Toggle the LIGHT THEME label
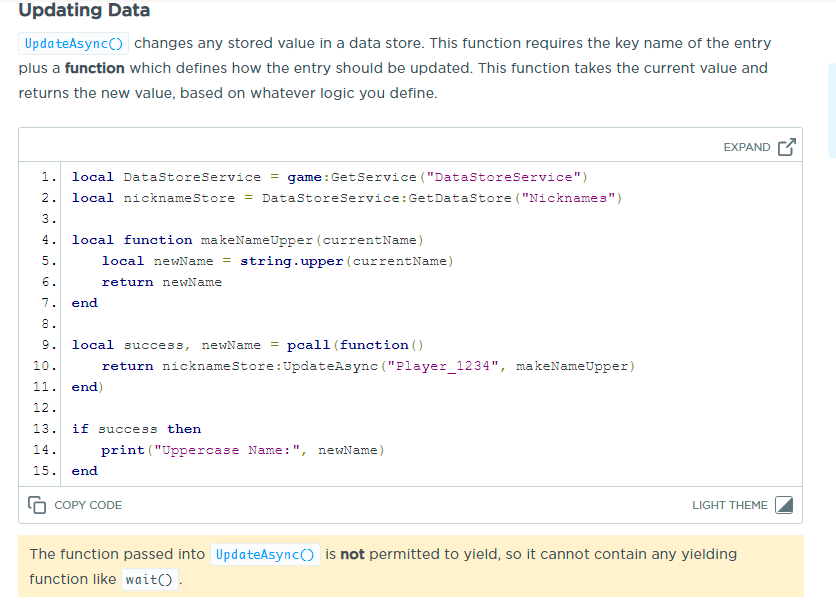Screen dimensions: 836x604 729,505
